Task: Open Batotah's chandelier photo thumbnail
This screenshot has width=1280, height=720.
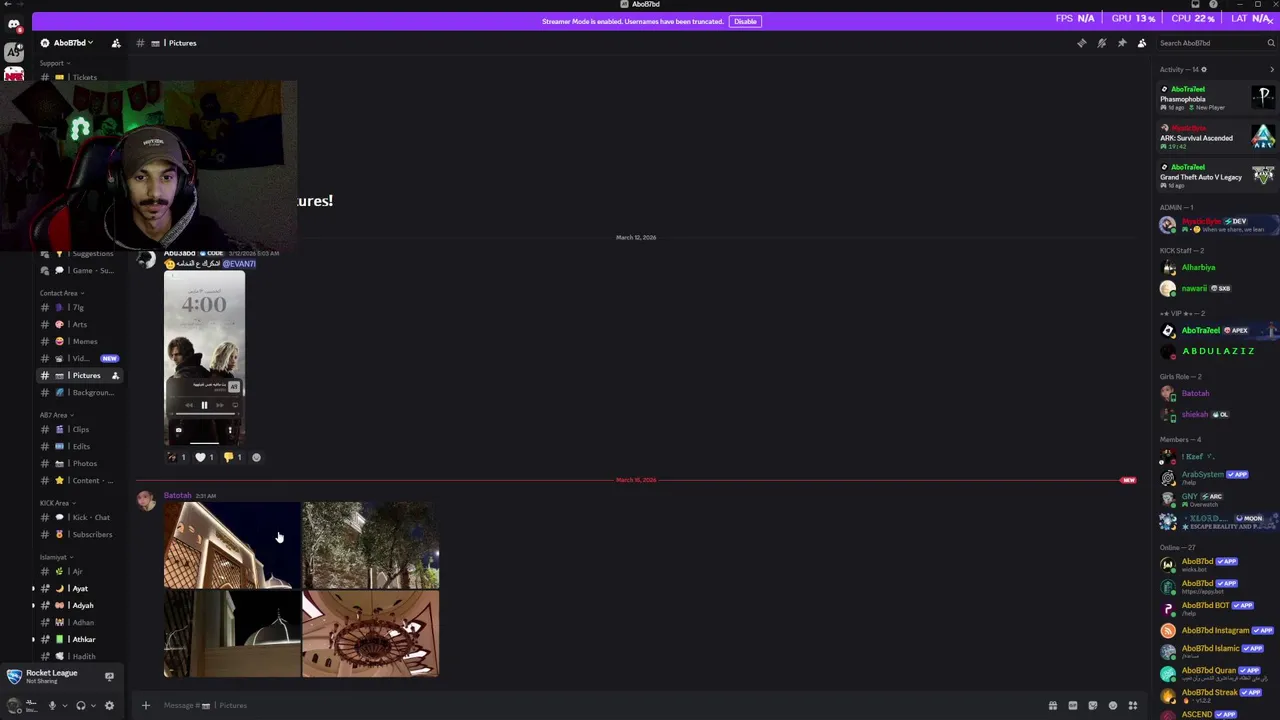Action: (x=371, y=634)
